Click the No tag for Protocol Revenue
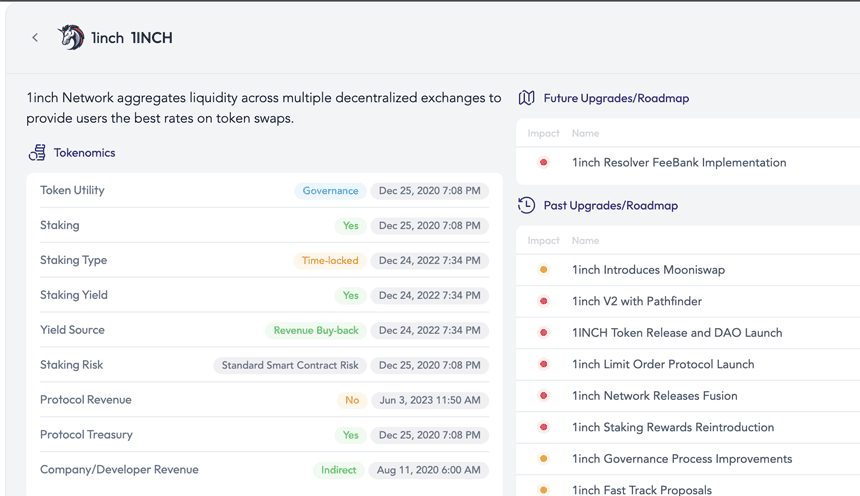The width and height of the screenshot is (860, 496). [352, 400]
